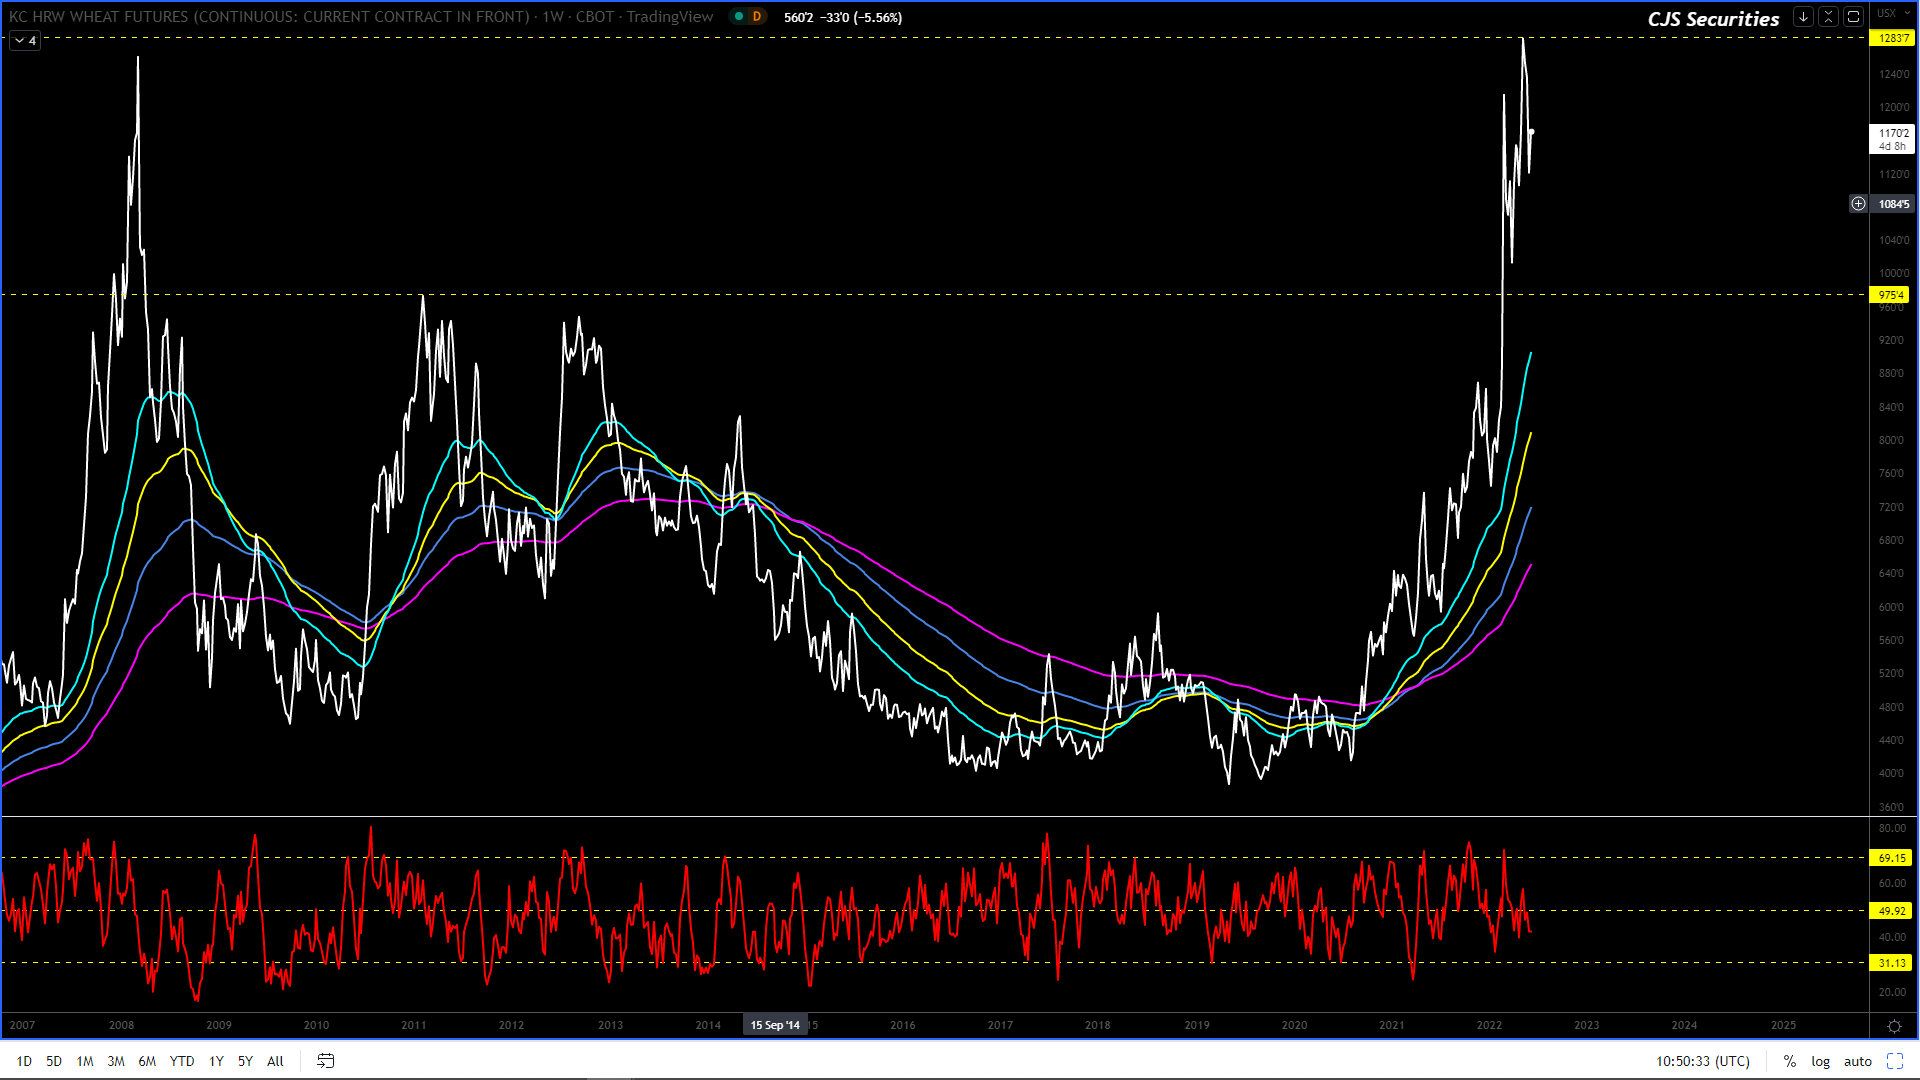Click the All range button
This screenshot has width=1920, height=1080.
tap(275, 1061)
